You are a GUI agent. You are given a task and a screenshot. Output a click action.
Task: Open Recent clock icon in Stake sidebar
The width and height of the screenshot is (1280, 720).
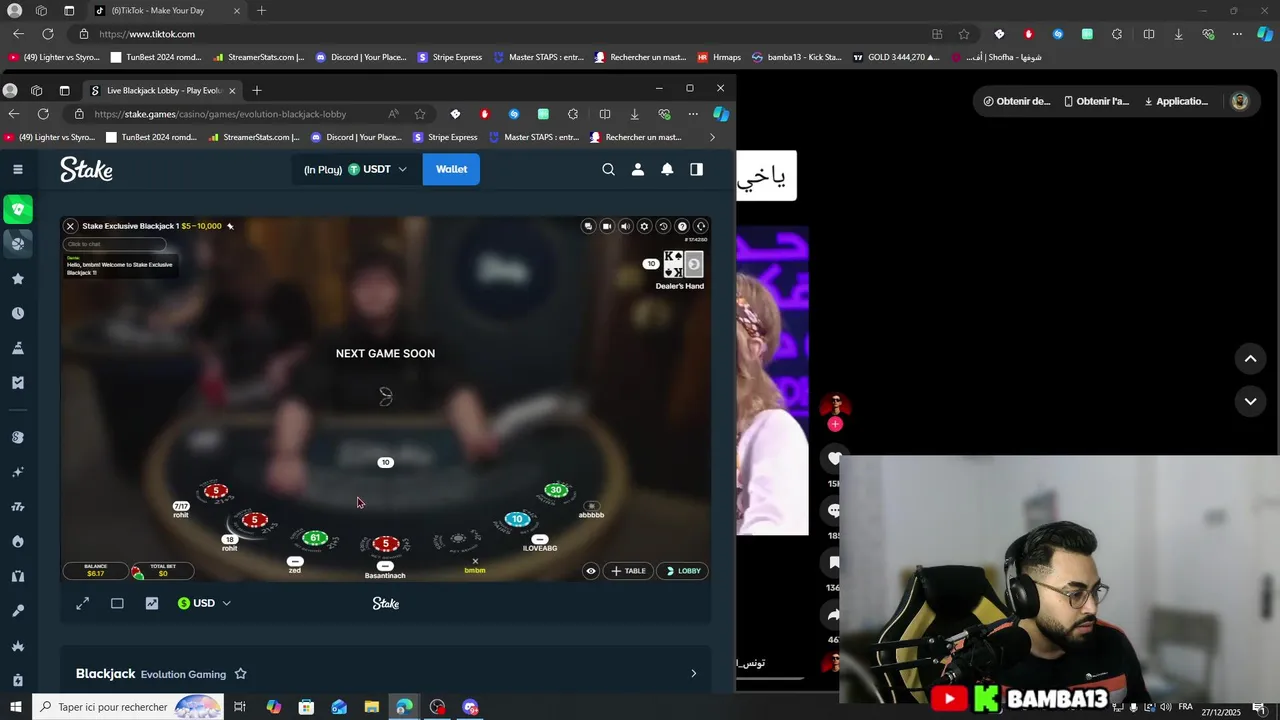tap(18, 313)
